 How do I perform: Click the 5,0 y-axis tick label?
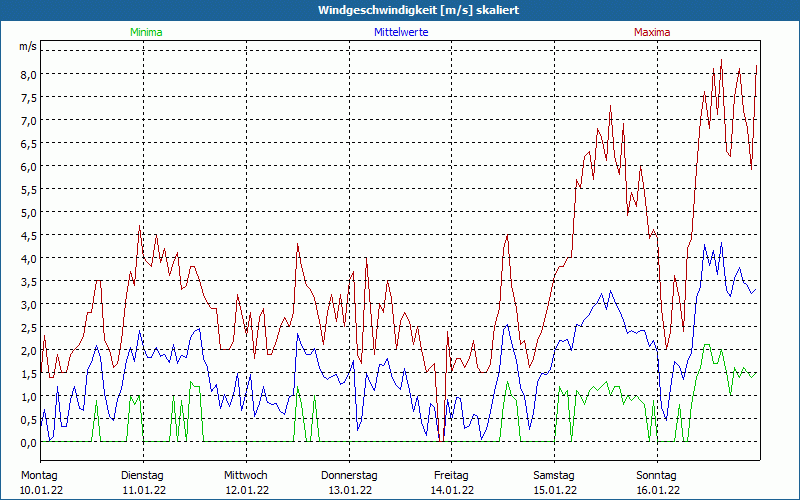(x=27, y=212)
